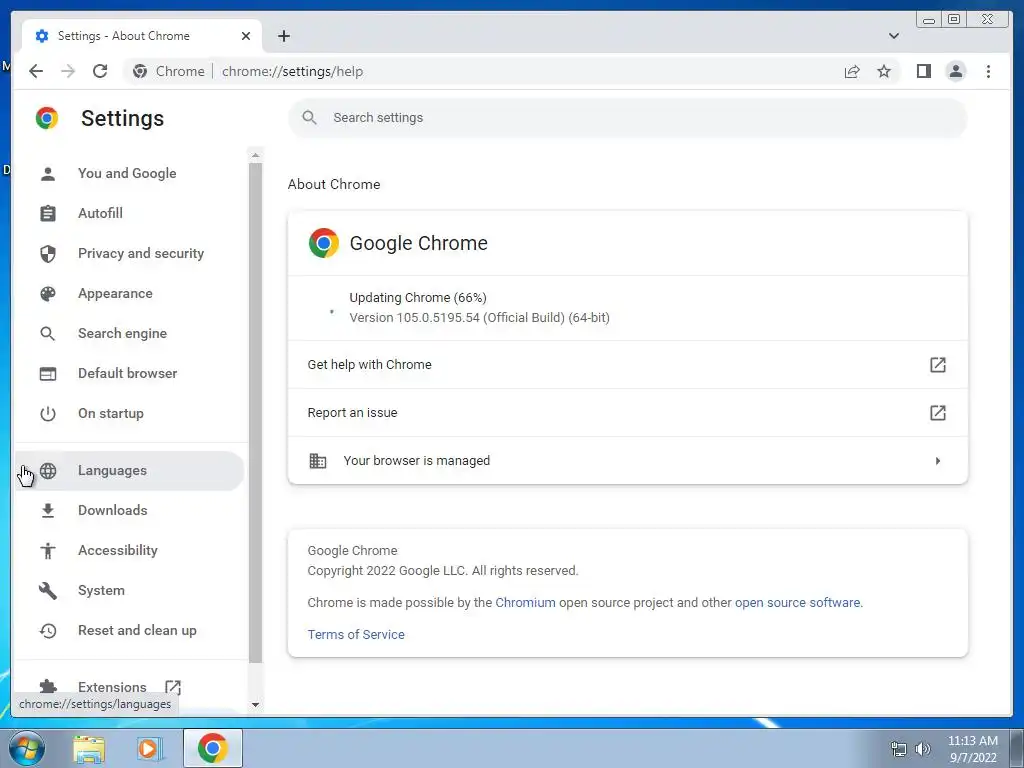1024x768 pixels.
Task: Click the download icon beside Downloads
Action: (48, 511)
